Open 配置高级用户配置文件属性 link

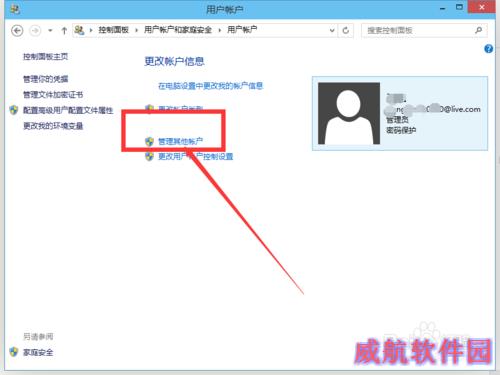68,110
